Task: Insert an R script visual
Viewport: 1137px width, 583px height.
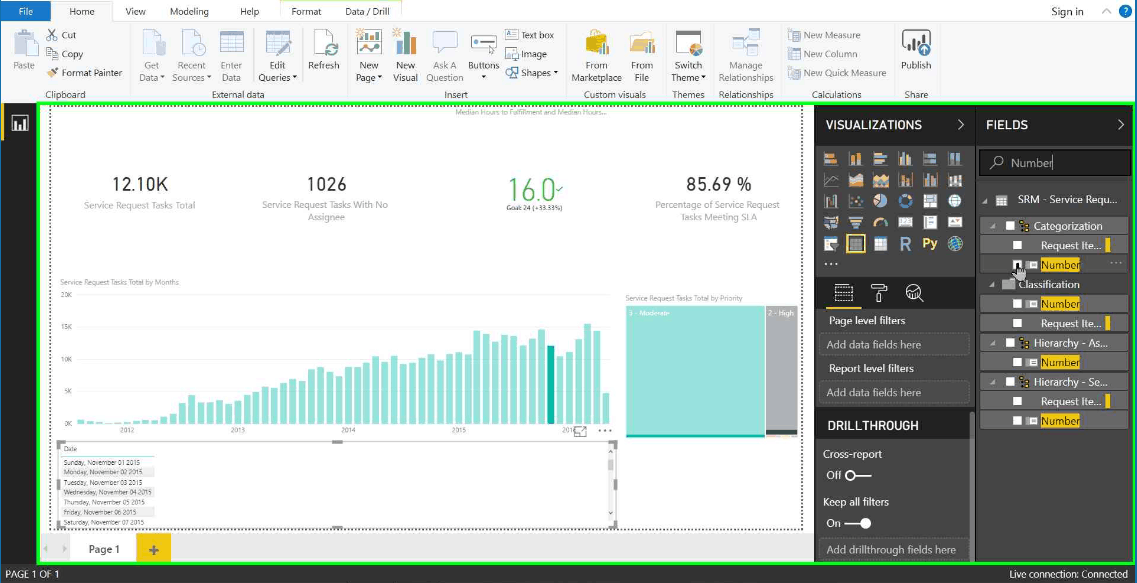Action: pyautogui.click(x=905, y=244)
